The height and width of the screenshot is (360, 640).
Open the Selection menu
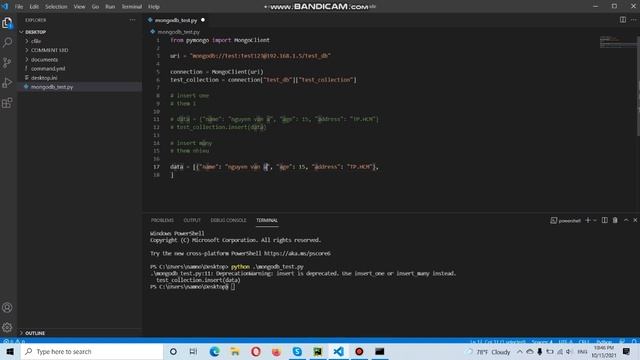click(56, 7)
